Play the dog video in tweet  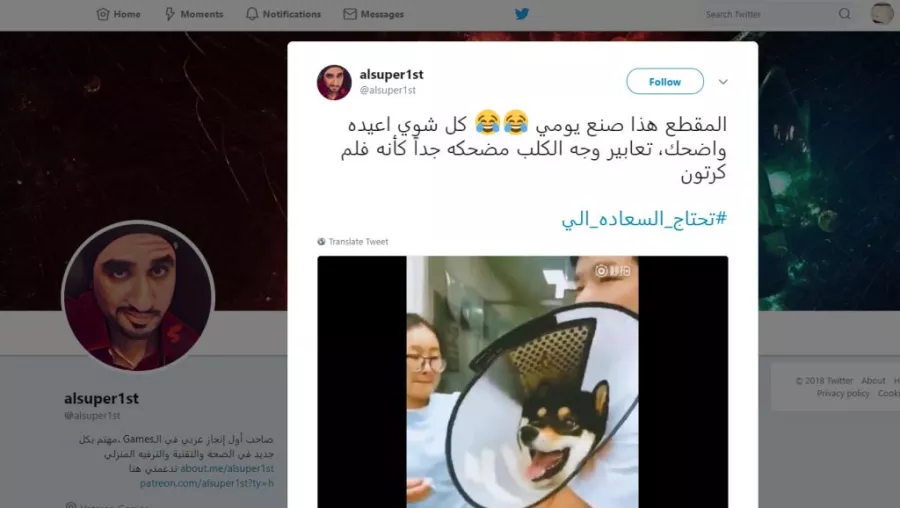coord(522,382)
